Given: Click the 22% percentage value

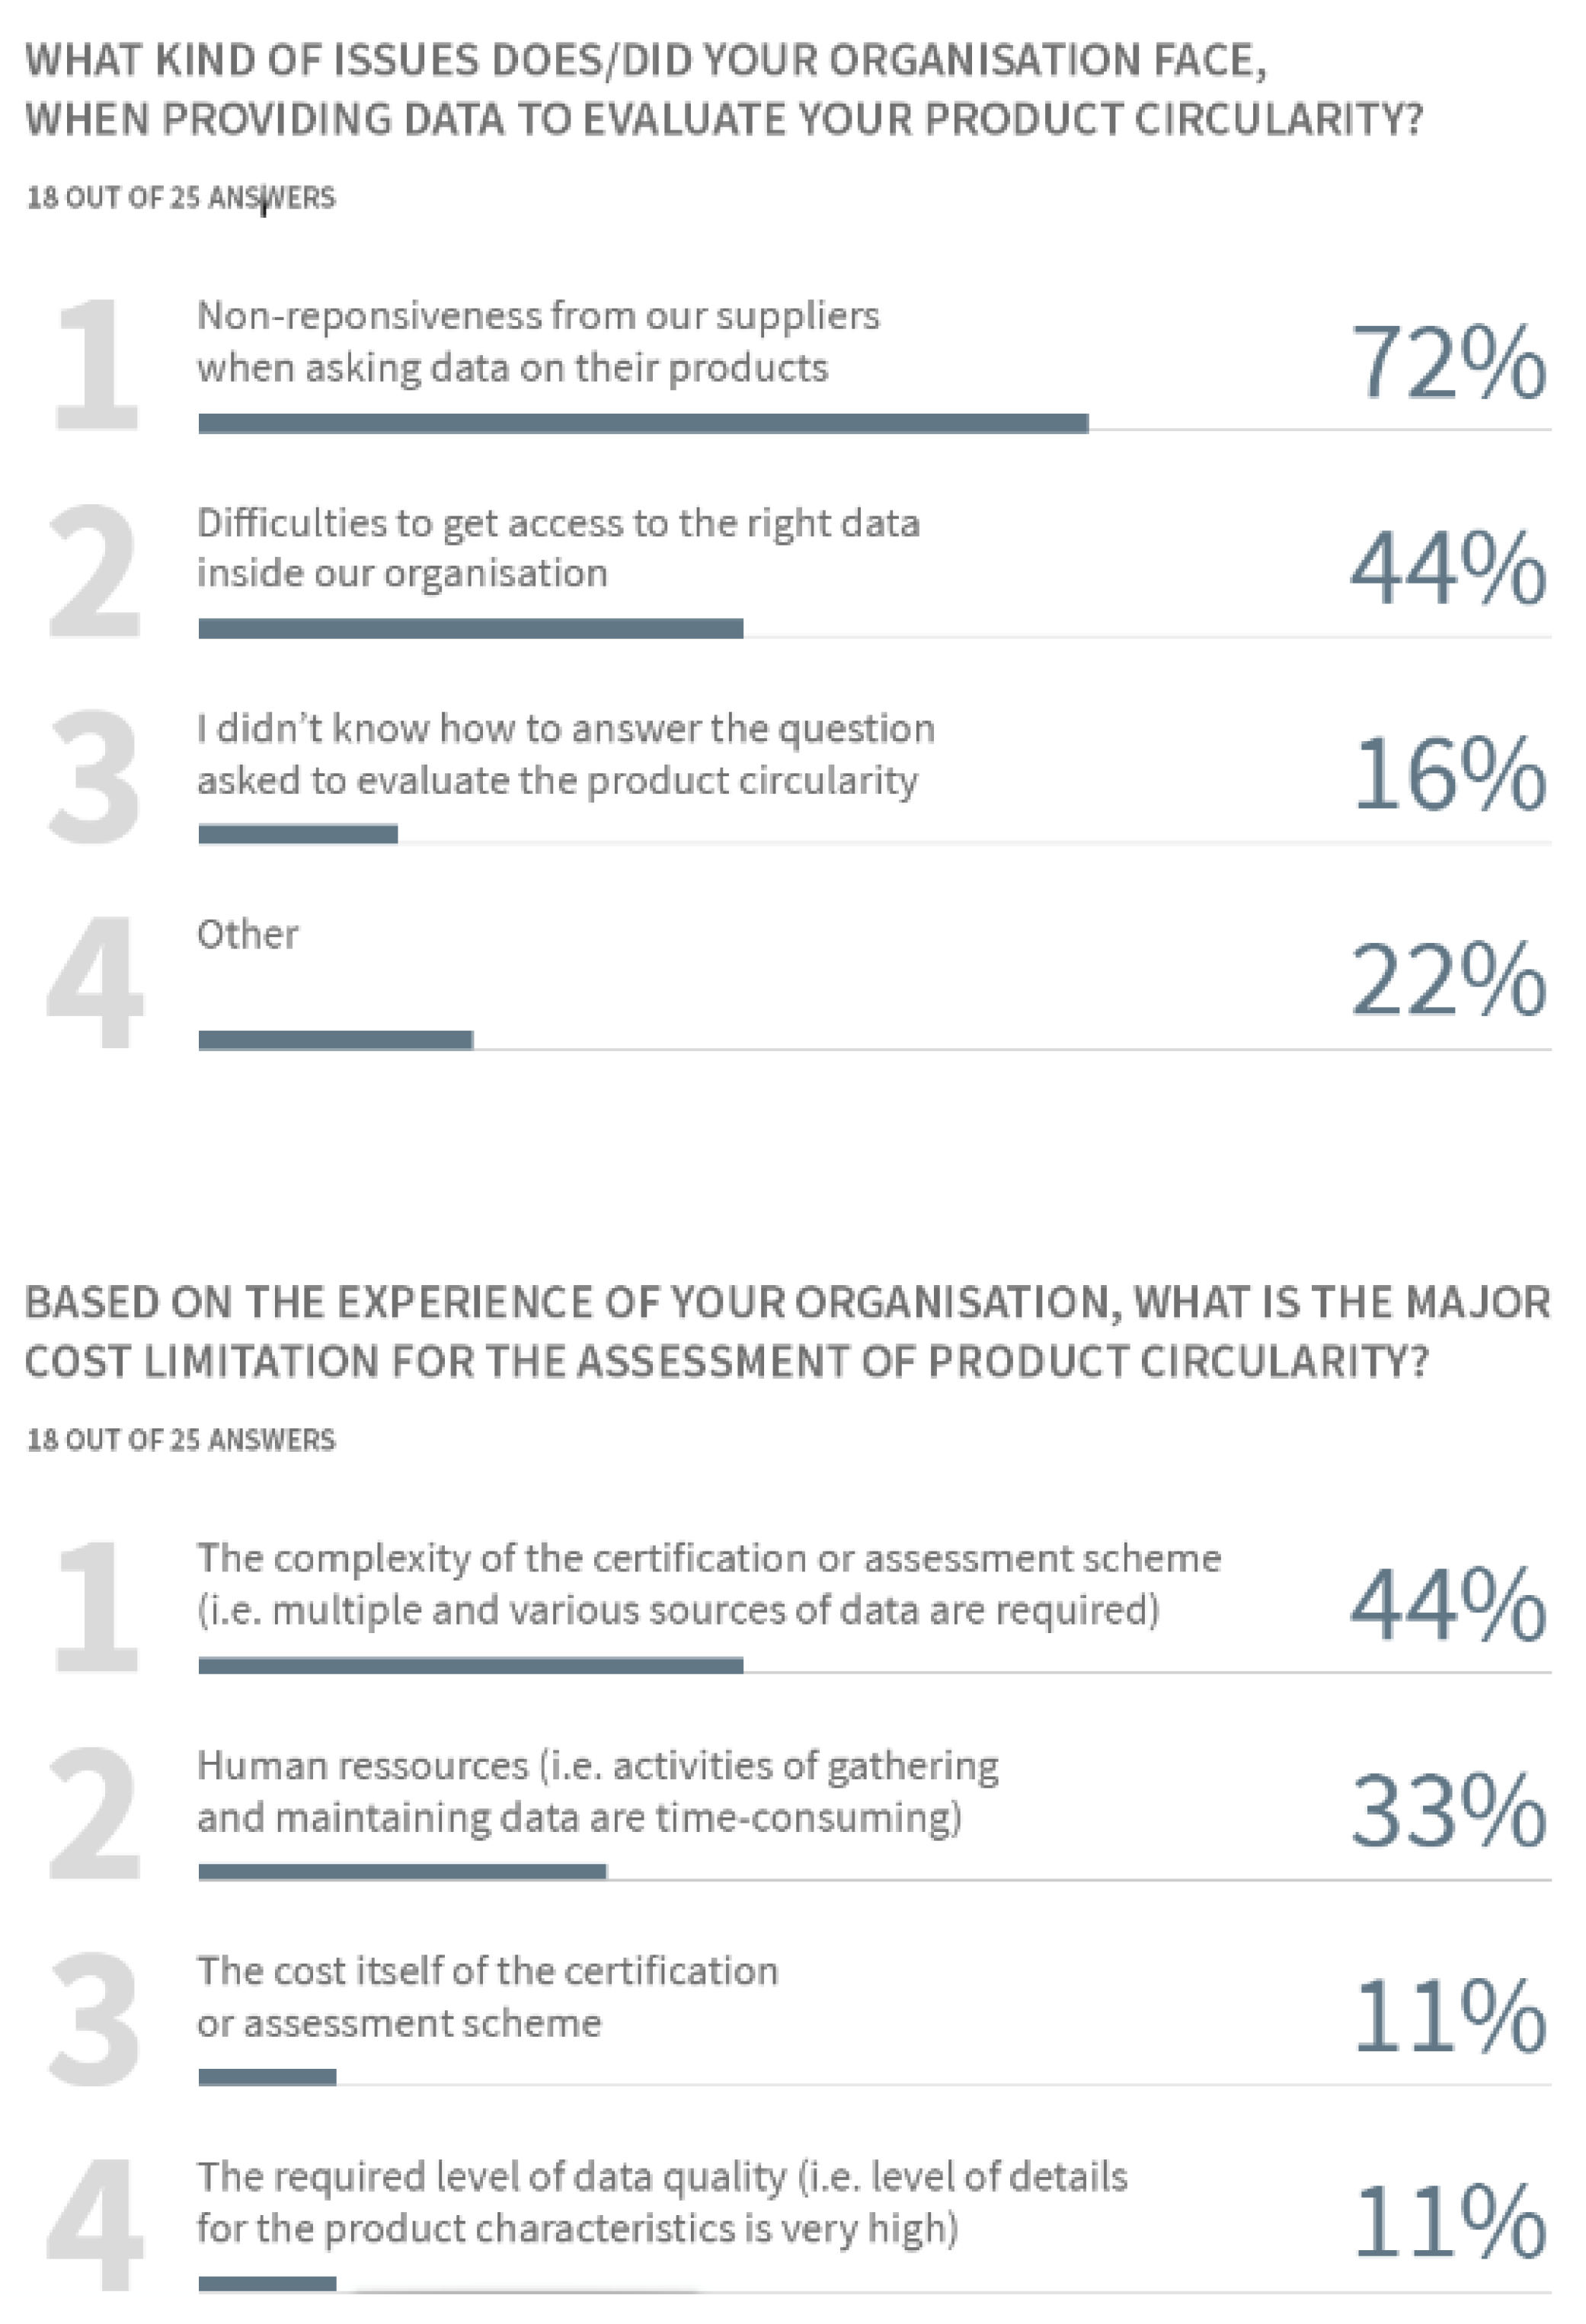Looking at the screenshot, I should [1447, 980].
